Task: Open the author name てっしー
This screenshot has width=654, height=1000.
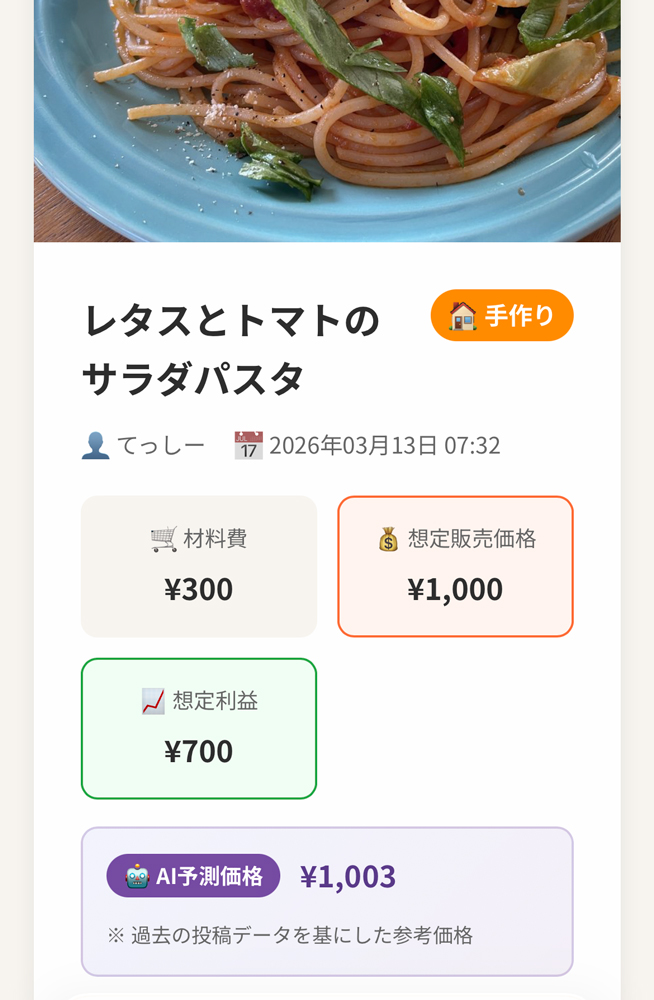Action: tap(160, 445)
